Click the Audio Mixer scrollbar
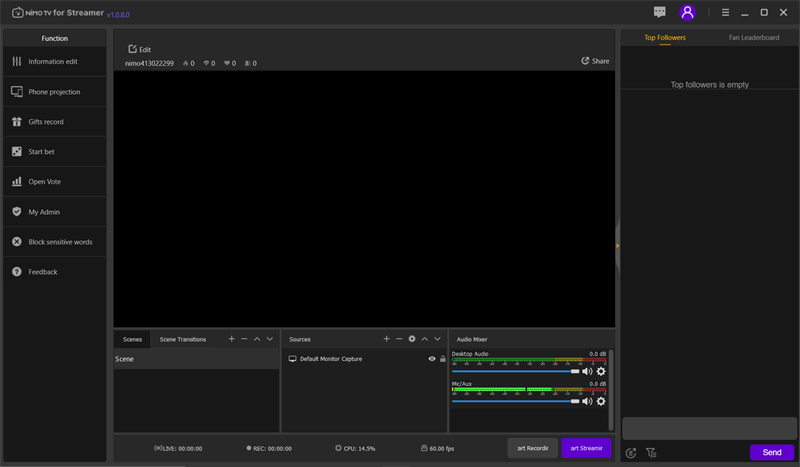The height and width of the screenshot is (467, 800). tap(611, 390)
